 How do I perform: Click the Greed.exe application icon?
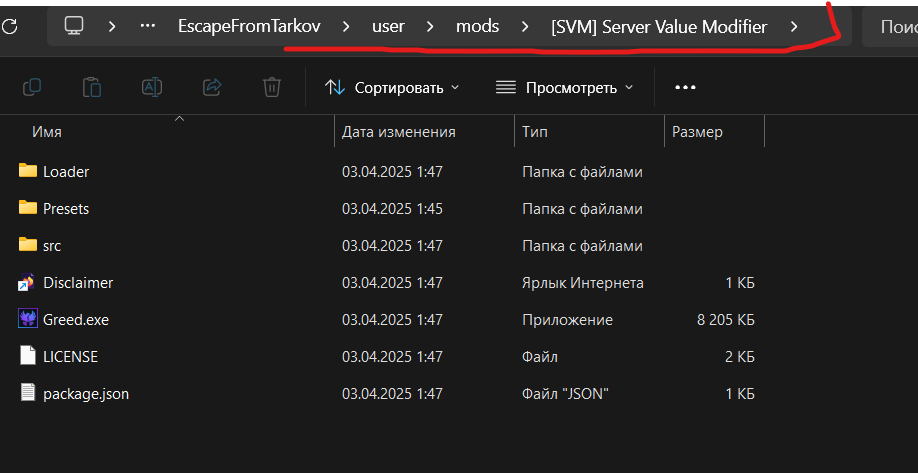(28, 319)
